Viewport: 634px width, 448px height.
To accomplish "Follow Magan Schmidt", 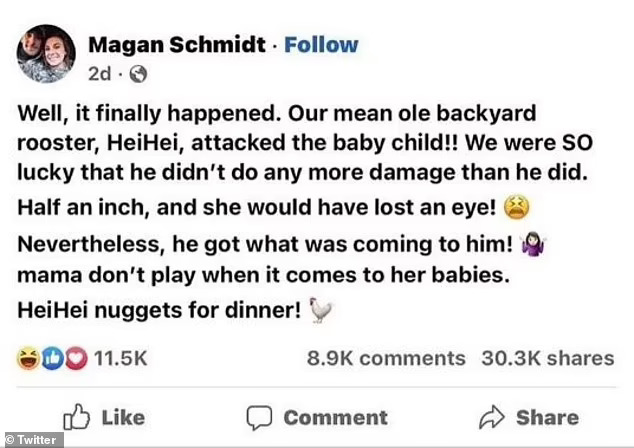I will click(320, 44).
